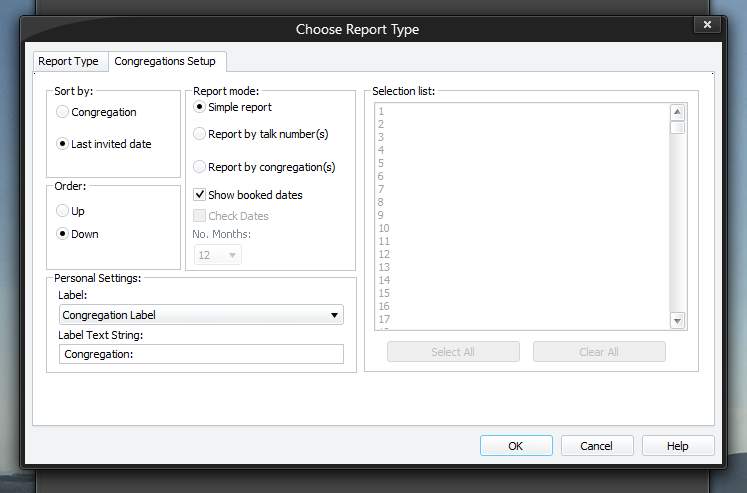Select Congregation sort option
The width and height of the screenshot is (747, 493).
point(64,112)
